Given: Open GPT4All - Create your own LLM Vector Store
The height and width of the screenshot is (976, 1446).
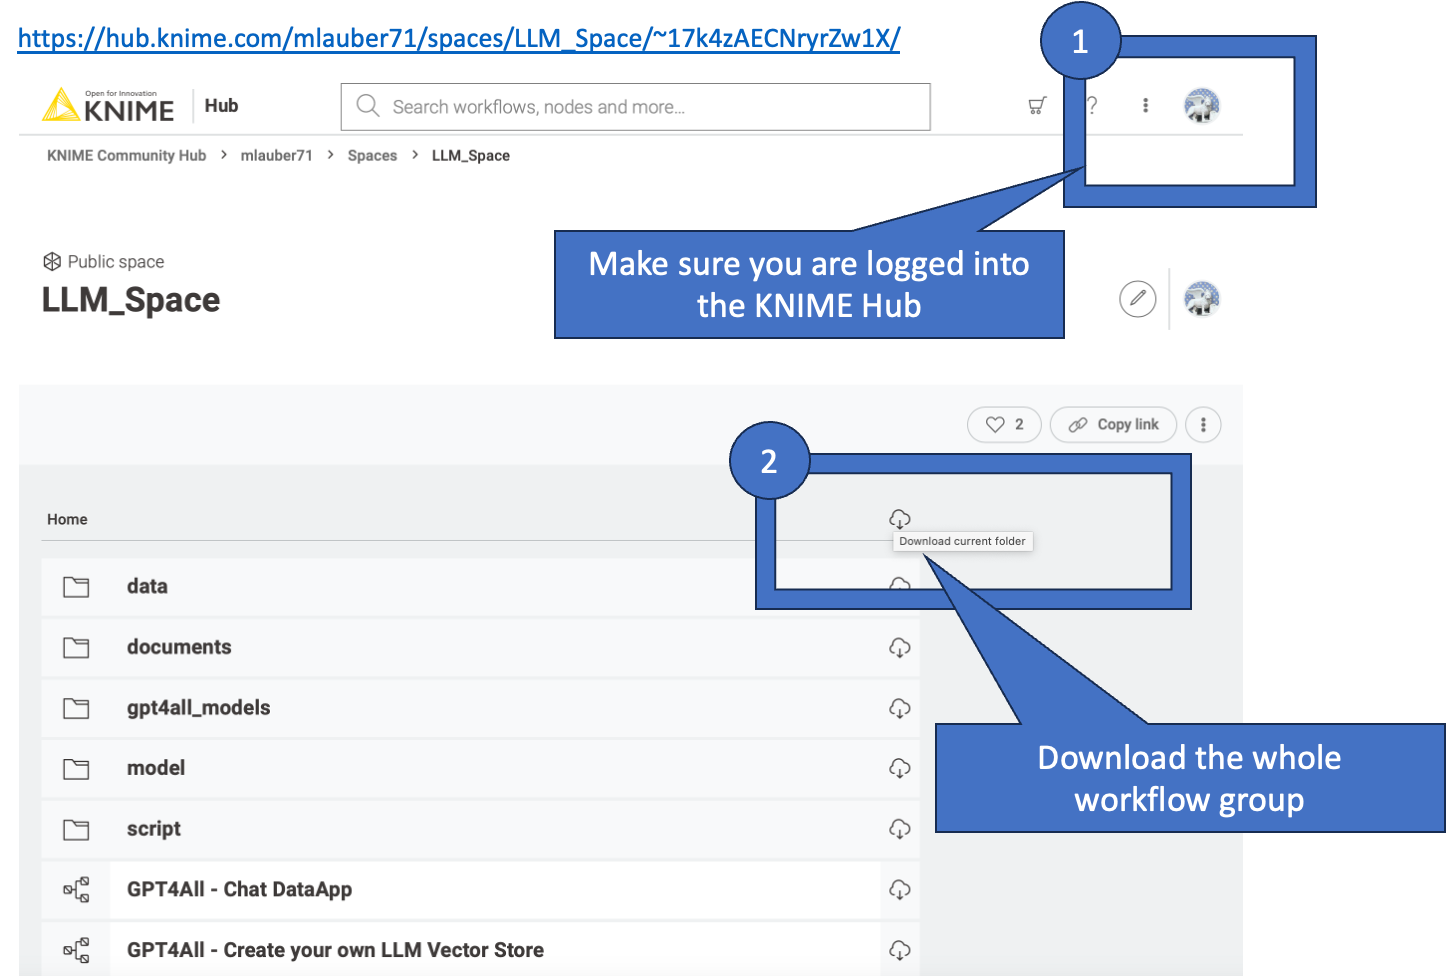Looking at the screenshot, I should click(335, 950).
